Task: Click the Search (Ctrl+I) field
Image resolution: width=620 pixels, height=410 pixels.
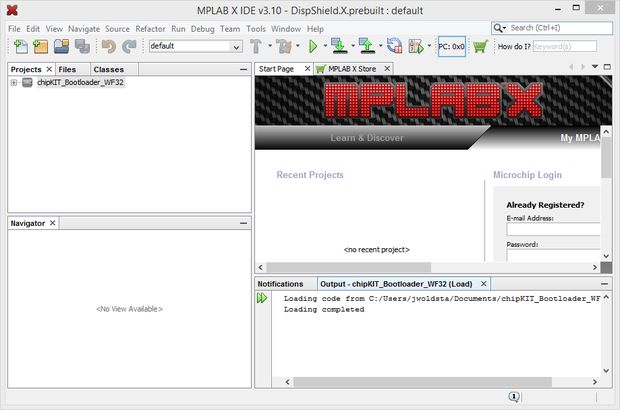Action: click(560, 28)
